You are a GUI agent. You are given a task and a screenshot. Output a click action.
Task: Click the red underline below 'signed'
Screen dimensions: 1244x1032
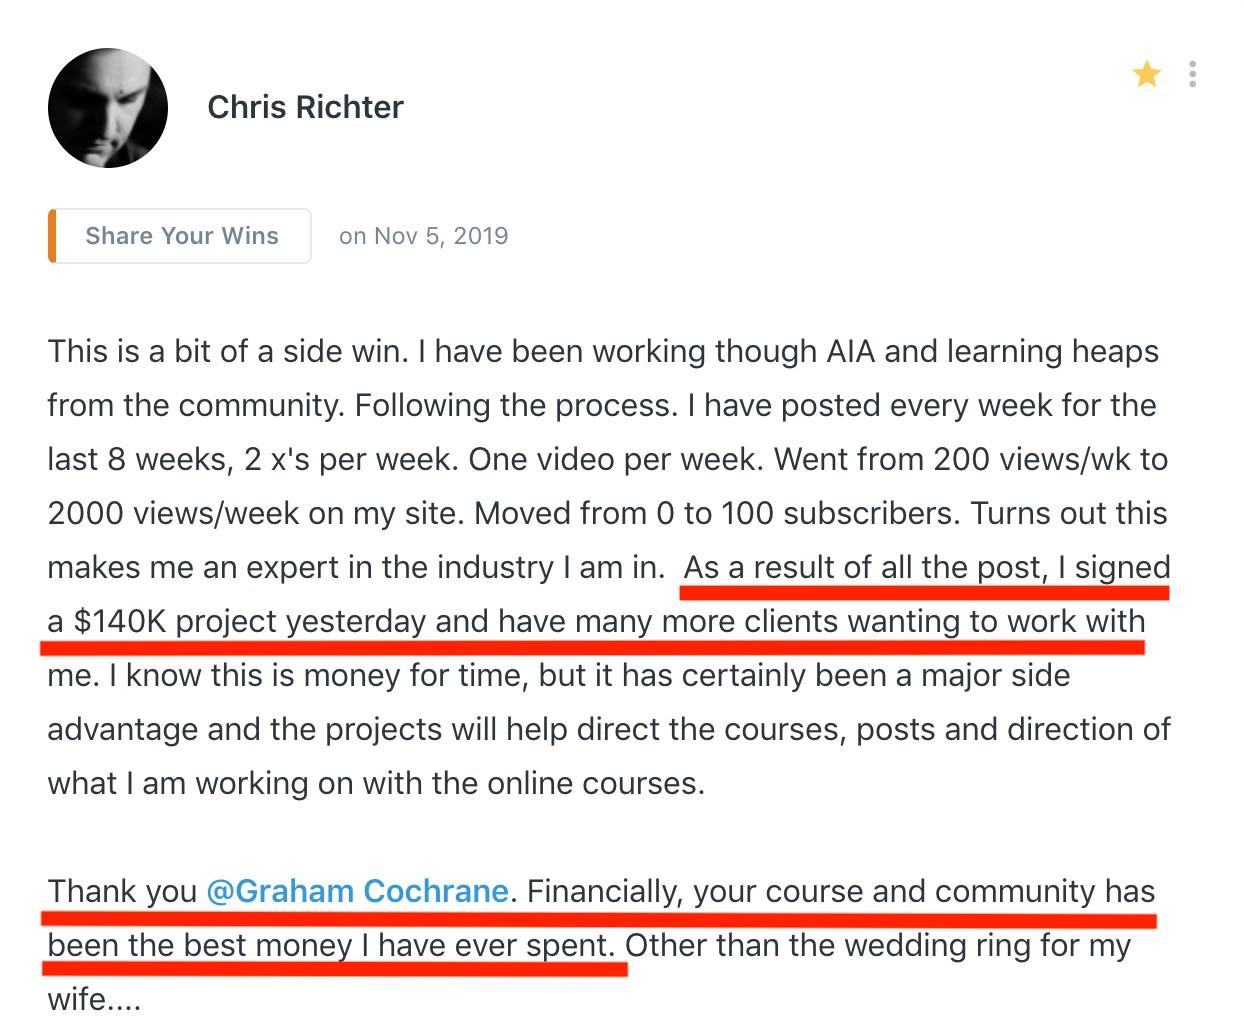pos(1122,592)
